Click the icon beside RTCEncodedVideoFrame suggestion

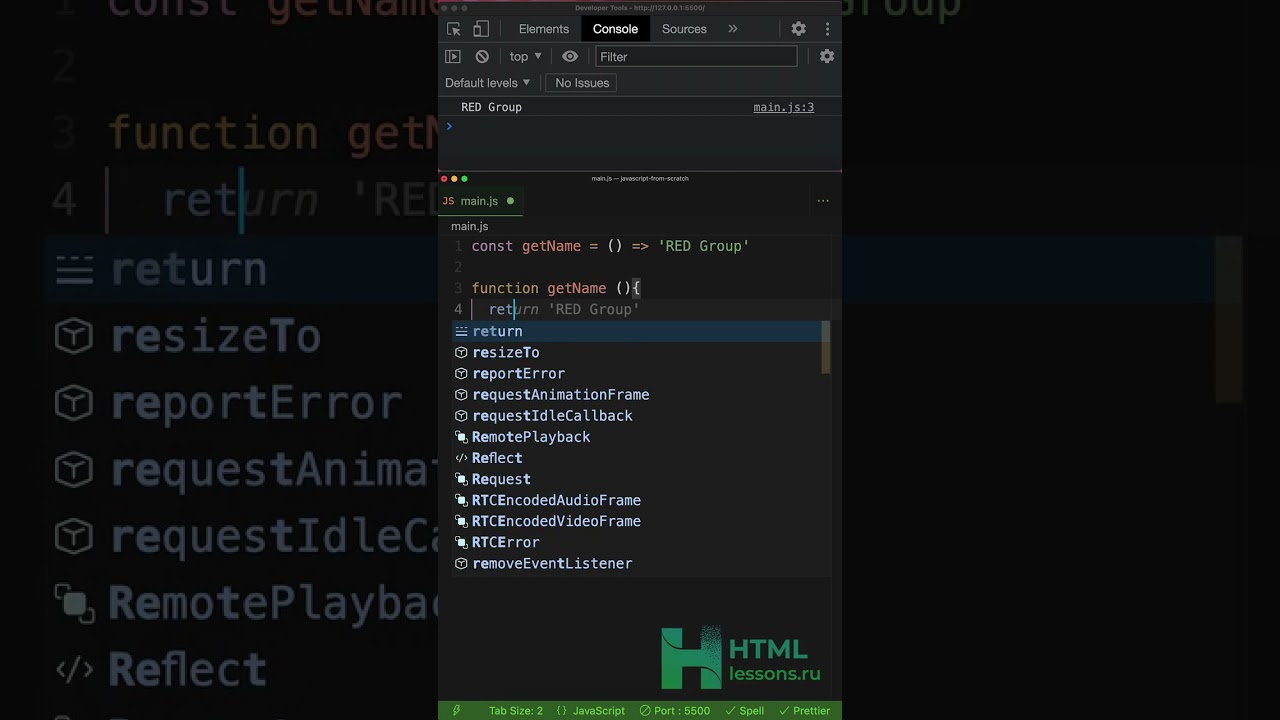click(x=461, y=521)
